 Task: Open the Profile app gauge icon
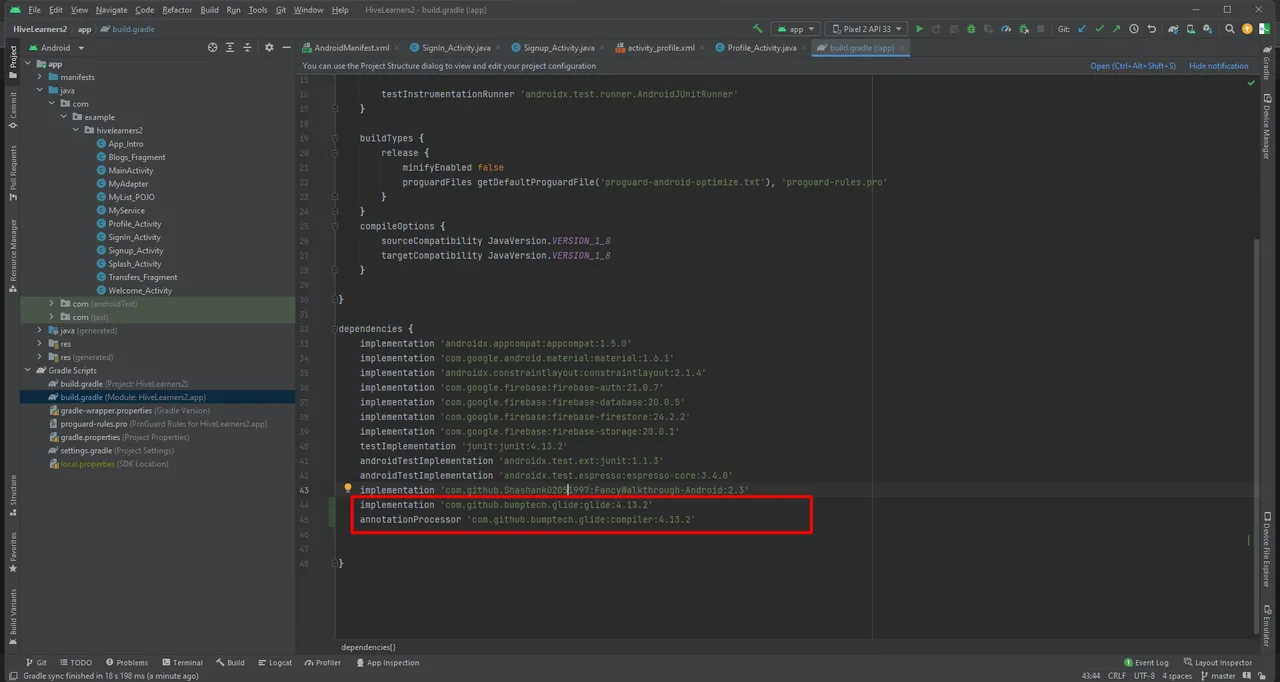(1006, 29)
